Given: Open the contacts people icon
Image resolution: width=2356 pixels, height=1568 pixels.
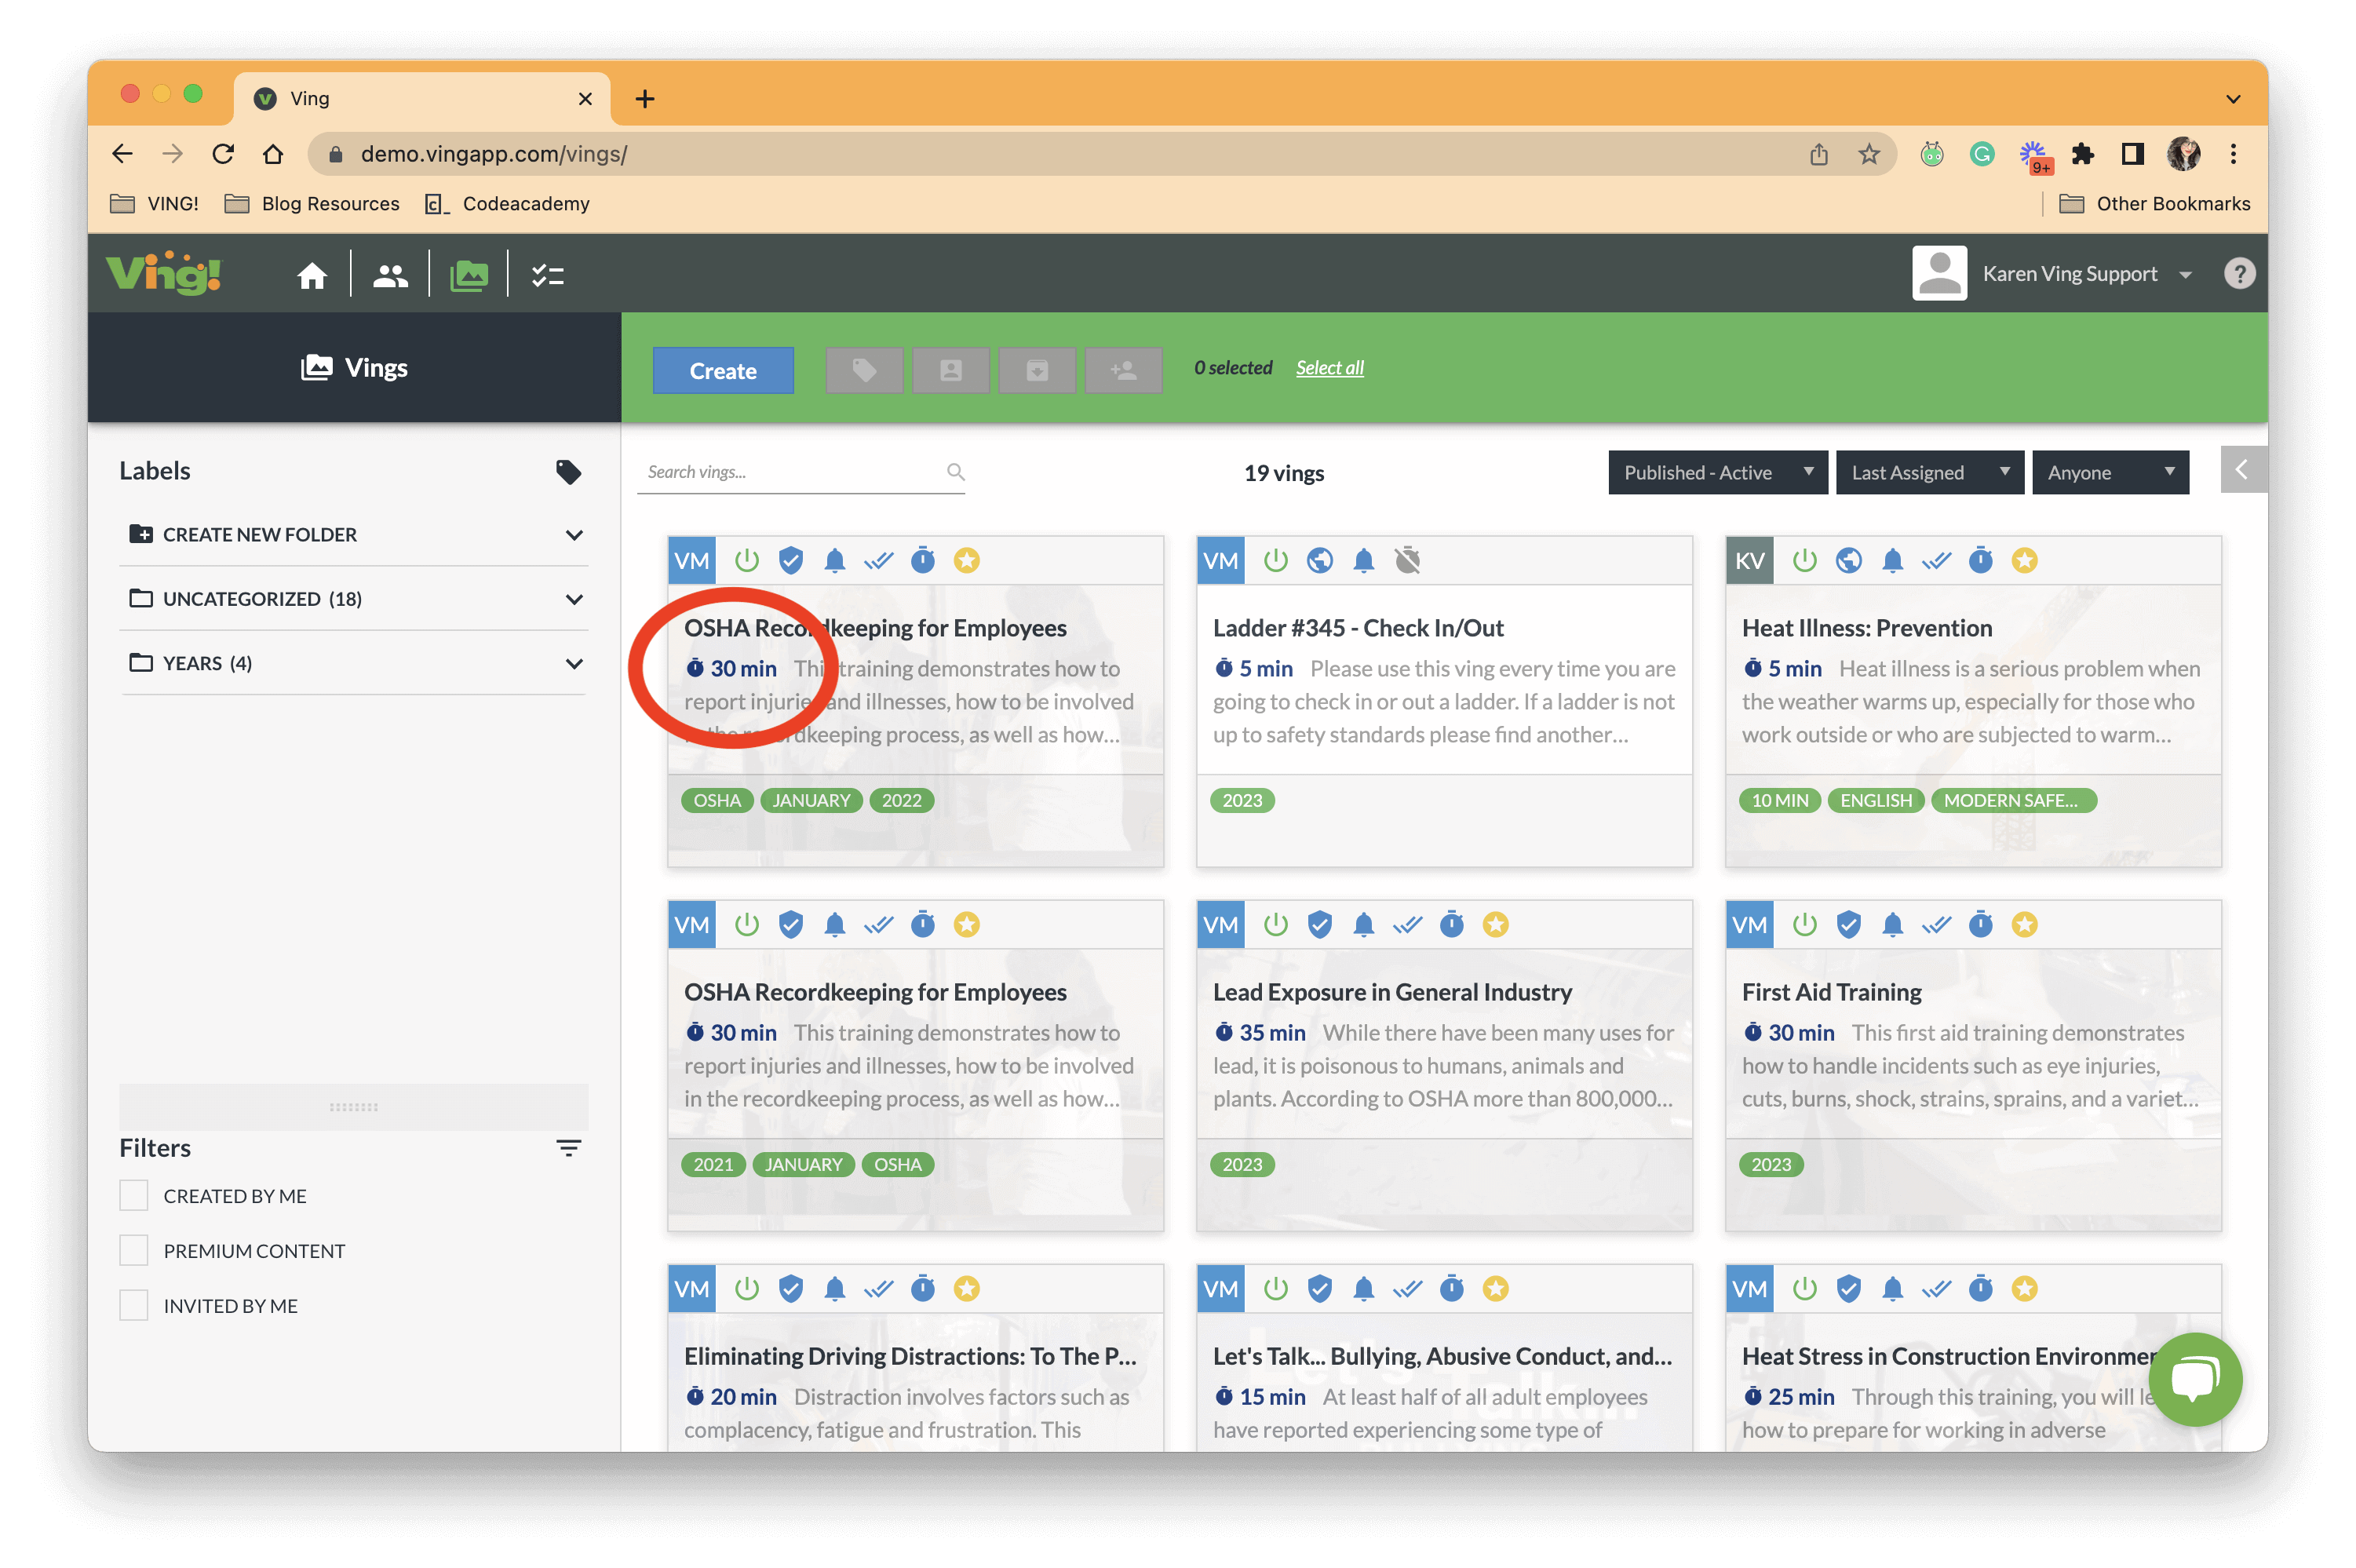Looking at the screenshot, I should coord(390,275).
